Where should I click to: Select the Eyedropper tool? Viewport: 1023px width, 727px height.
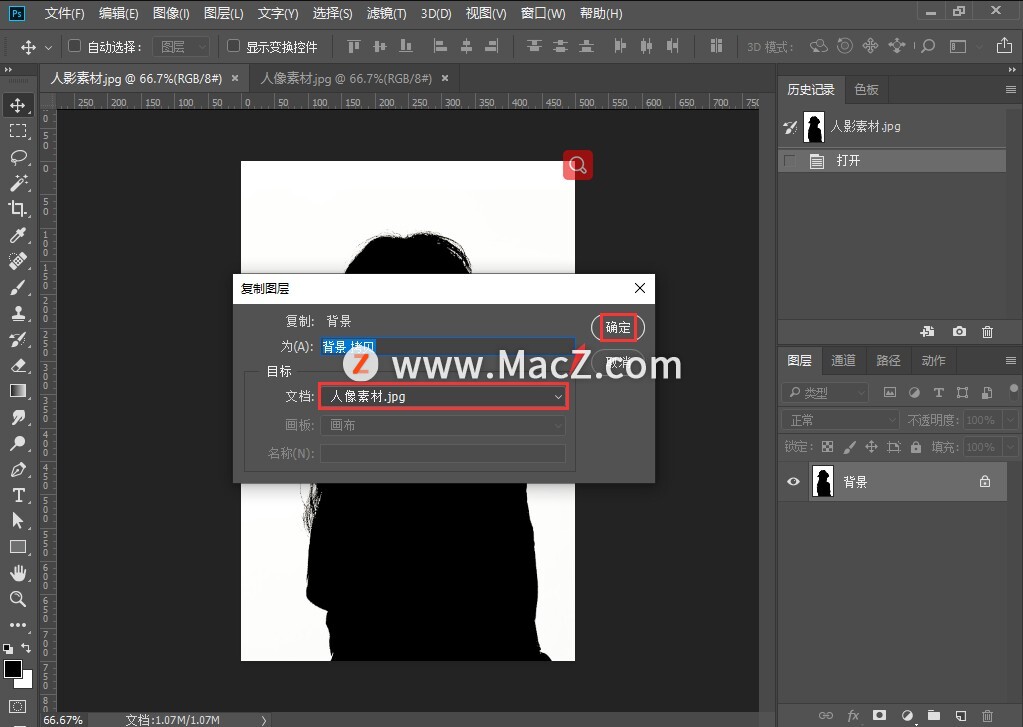[18, 235]
